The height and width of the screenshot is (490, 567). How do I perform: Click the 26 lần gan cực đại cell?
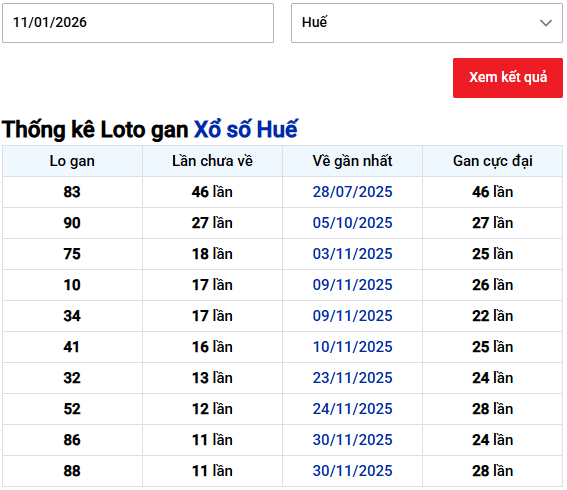[x=493, y=285]
